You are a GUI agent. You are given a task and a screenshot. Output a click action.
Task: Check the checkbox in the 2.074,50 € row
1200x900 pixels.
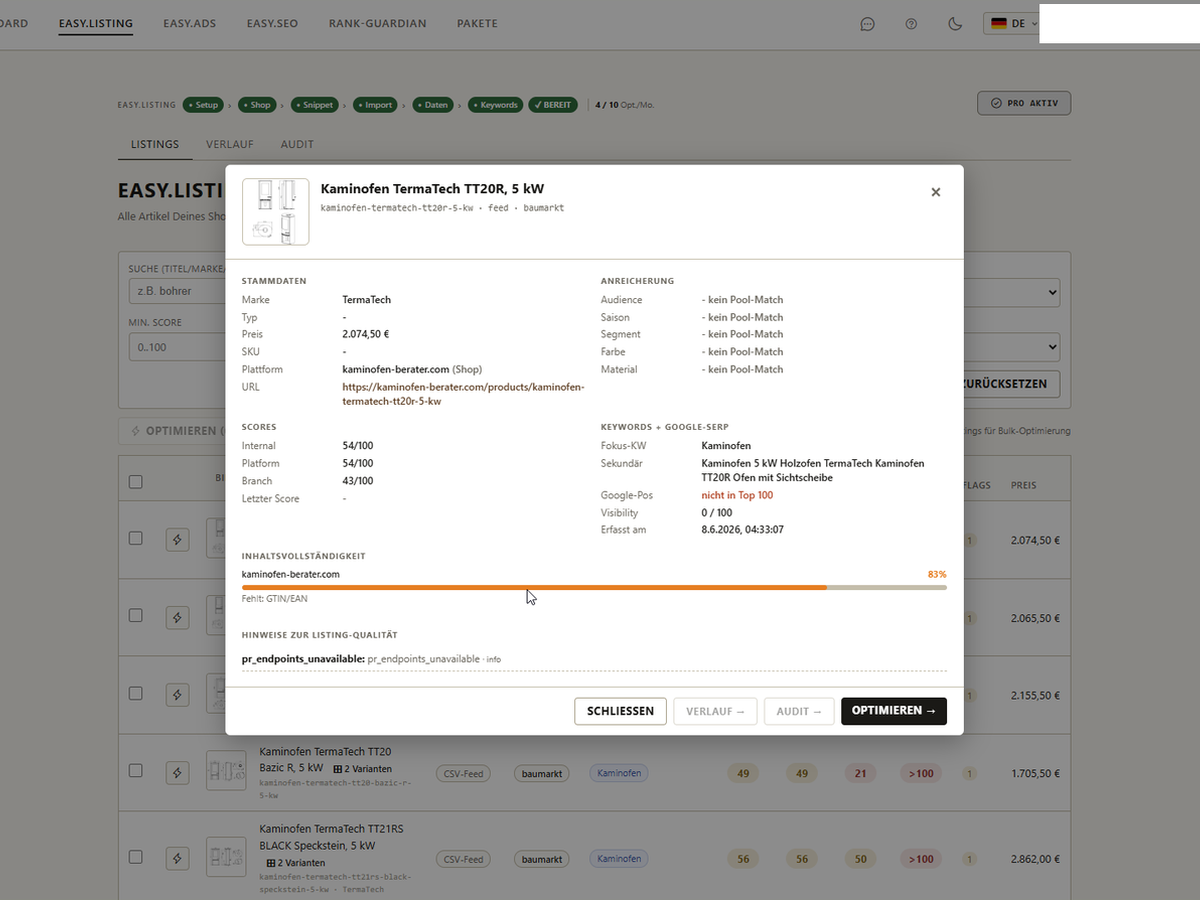click(x=136, y=538)
